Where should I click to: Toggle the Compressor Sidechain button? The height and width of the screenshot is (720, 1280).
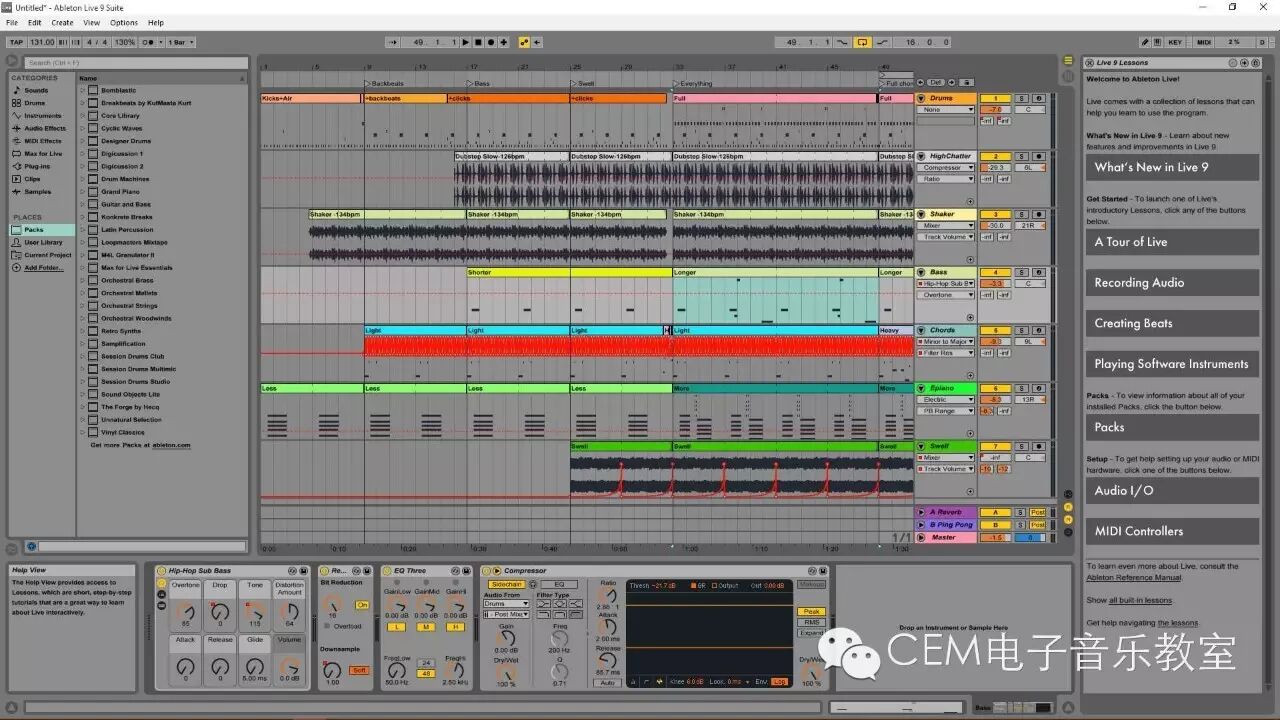point(506,584)
